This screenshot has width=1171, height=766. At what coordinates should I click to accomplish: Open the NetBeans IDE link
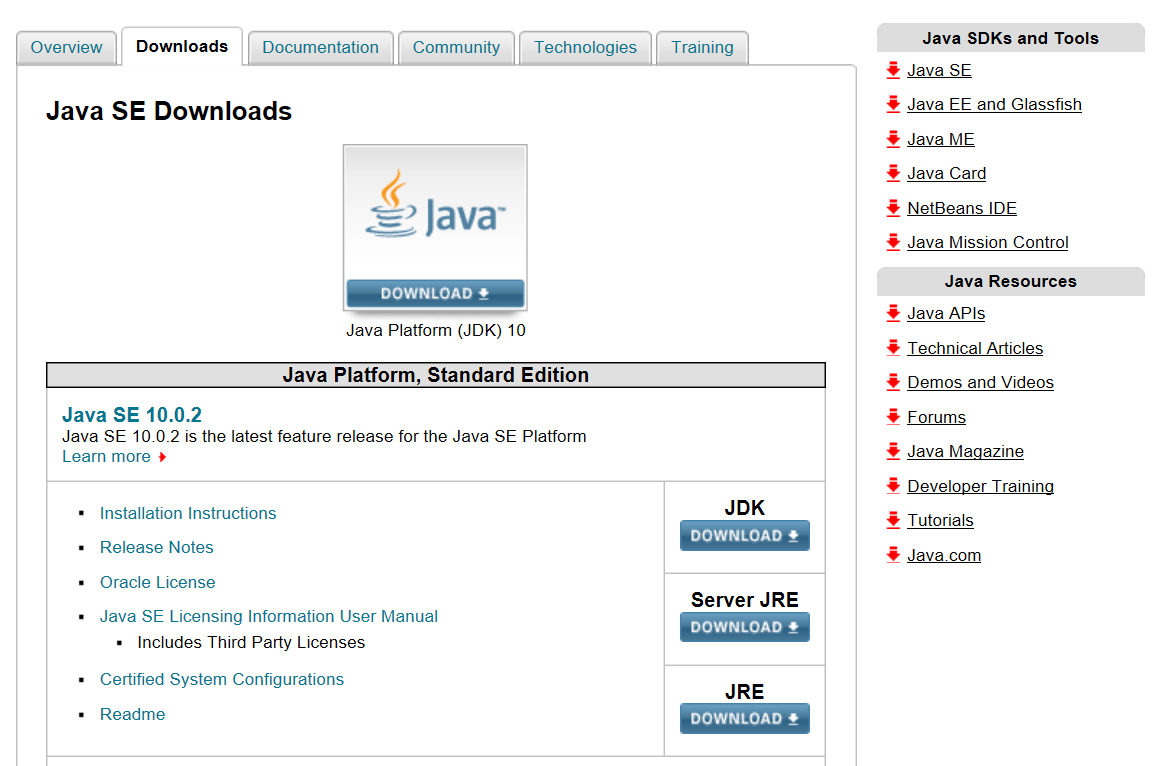pyautogui.click(x=962, y=209)
